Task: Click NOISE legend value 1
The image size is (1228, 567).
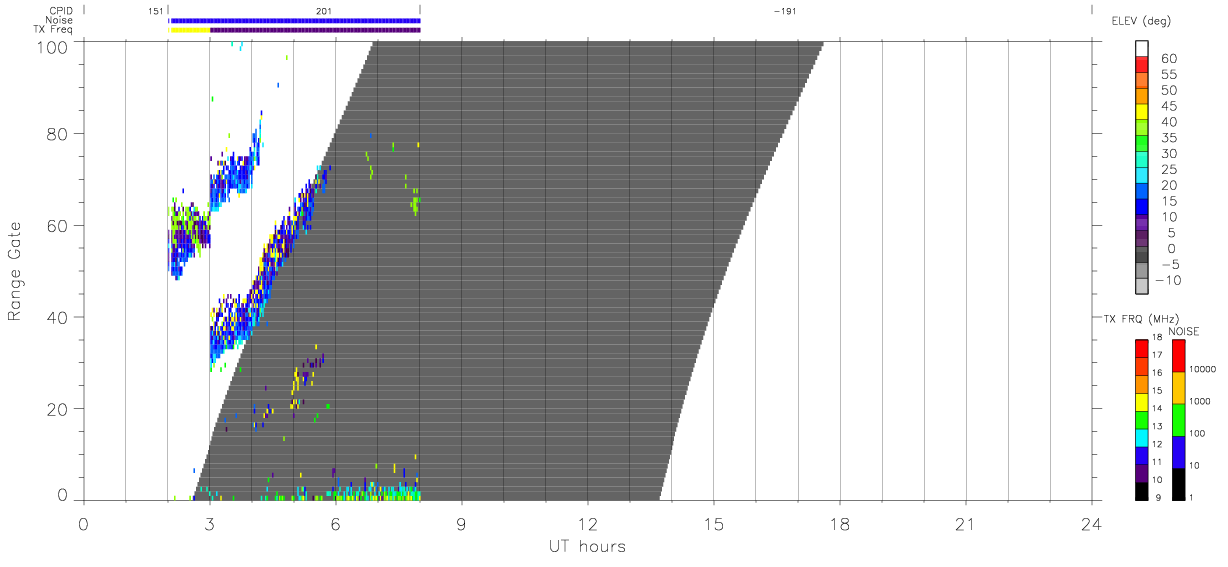Action: tap(1193, 497)
